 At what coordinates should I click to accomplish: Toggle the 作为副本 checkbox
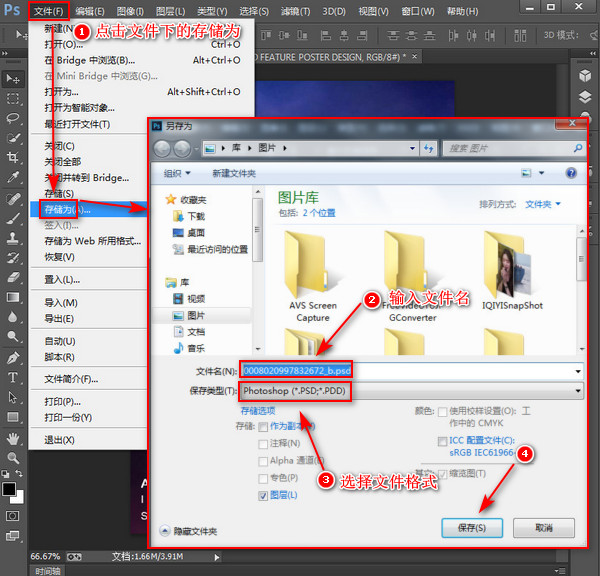(x=263, y=427)
